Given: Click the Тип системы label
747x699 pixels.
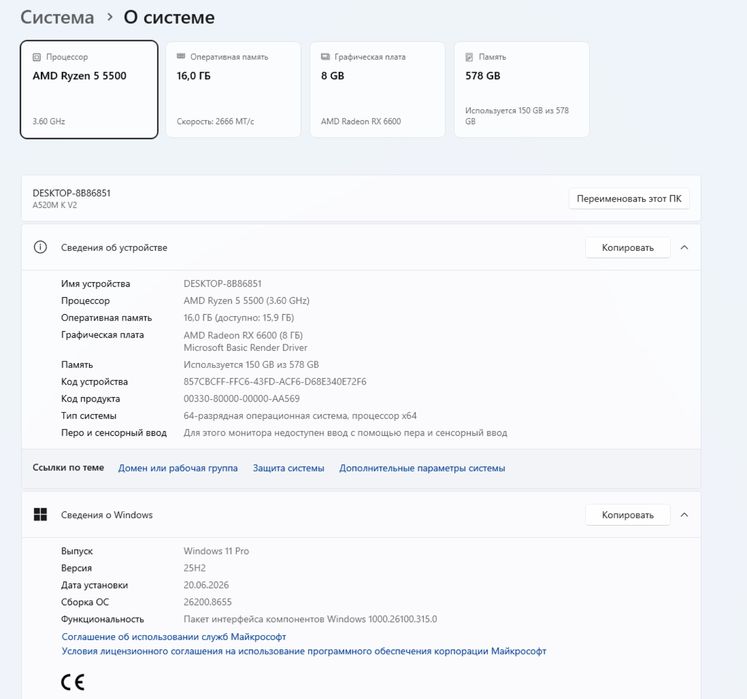Looking at the screenshot, I should [x=89, y=416].
